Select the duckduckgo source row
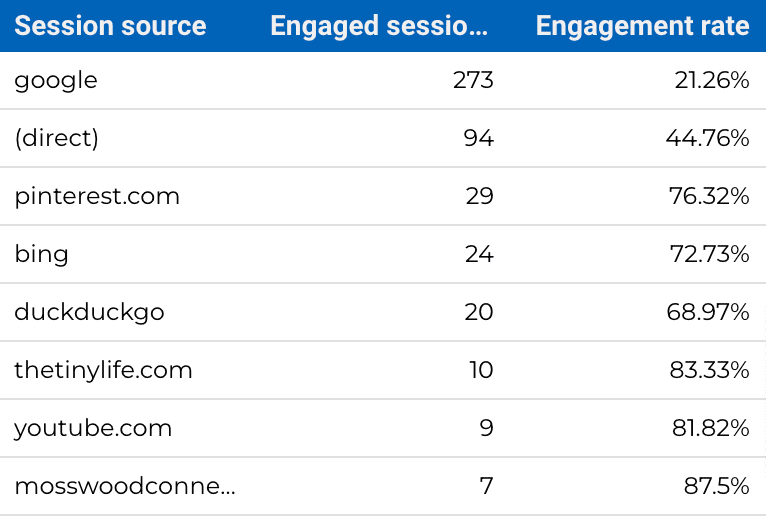The image size is (766, 516). point(383,312)
